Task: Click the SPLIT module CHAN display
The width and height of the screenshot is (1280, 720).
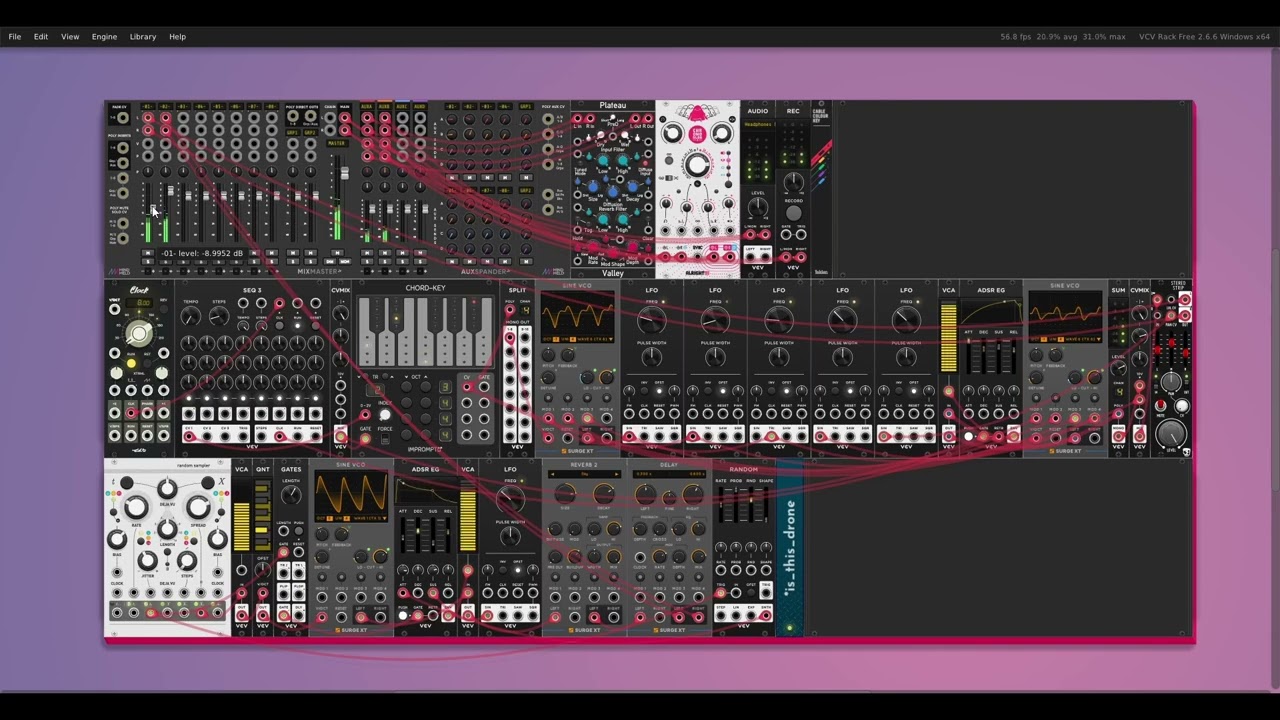Action: [526, 311]
